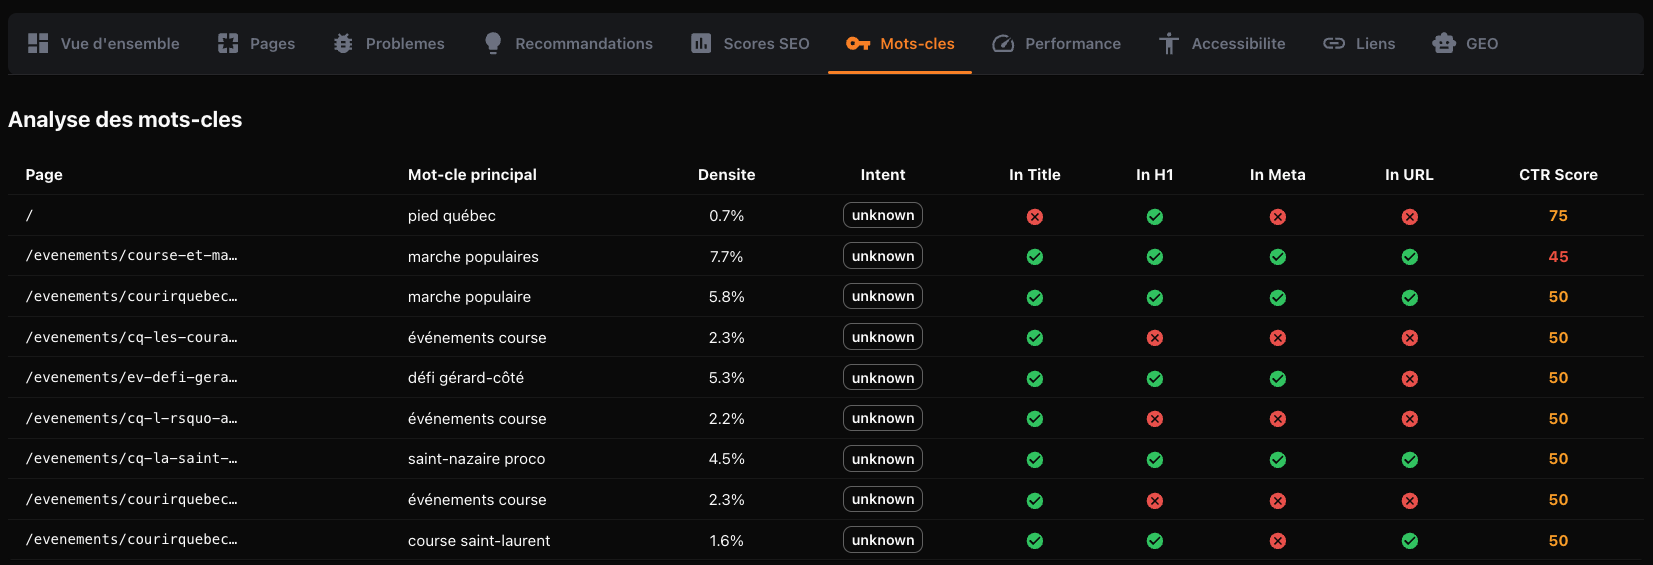This screenshot has width=1653, height=565.
Task: Click the red In Title cross for homepage row
Action: coord(1035,217)
